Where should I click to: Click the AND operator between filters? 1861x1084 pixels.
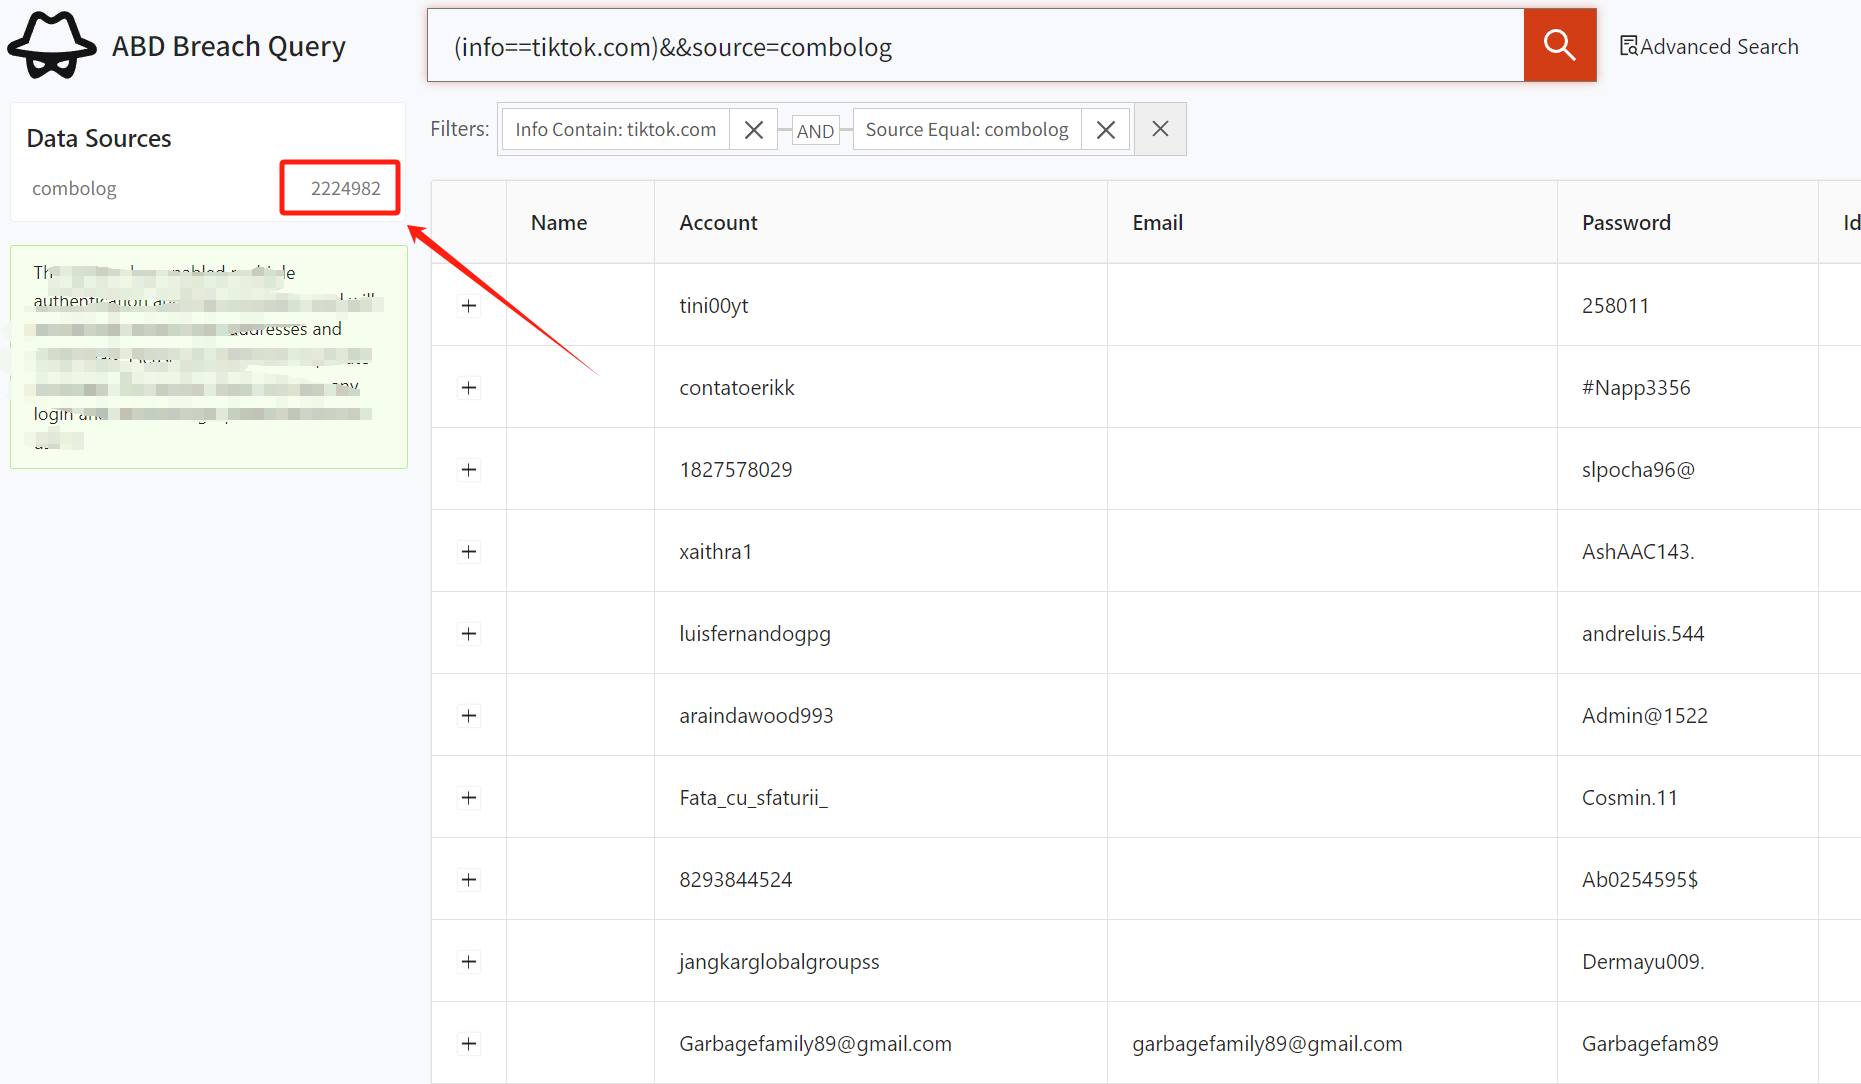point(815,131)
